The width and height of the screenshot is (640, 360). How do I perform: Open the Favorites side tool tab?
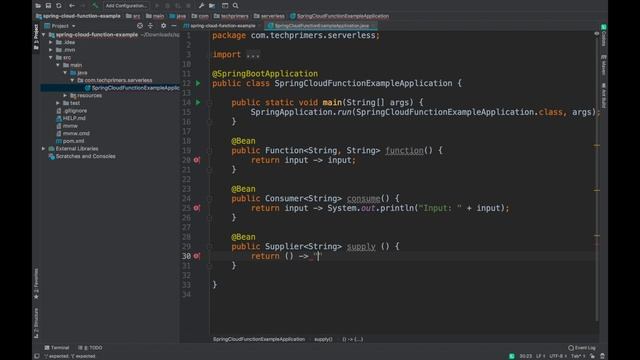(36, 283)
